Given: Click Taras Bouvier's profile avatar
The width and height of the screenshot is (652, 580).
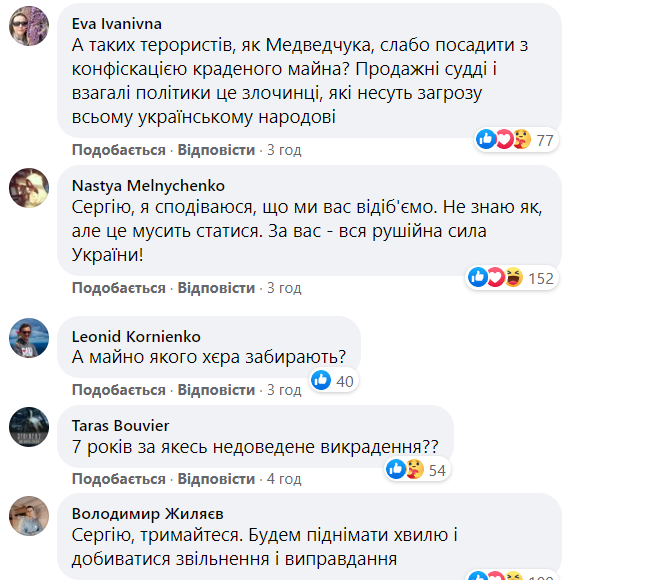Looking at the screenshot, I should click(x=30, y=426).
